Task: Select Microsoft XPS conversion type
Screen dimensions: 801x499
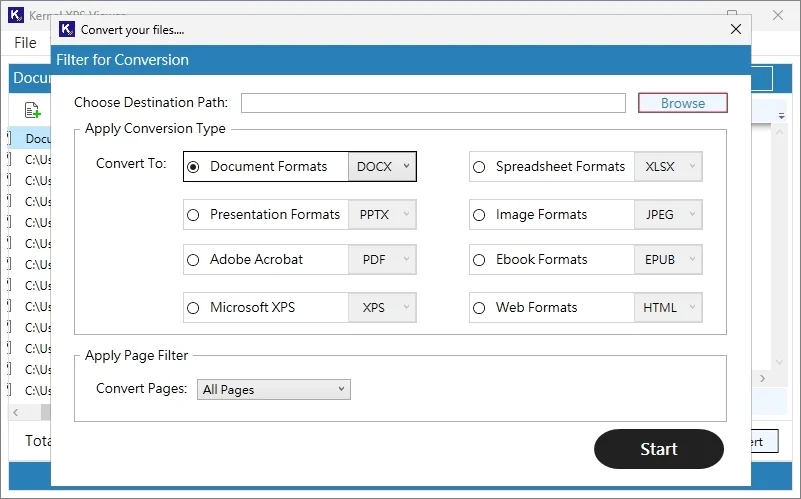Action: pos(193,308)
